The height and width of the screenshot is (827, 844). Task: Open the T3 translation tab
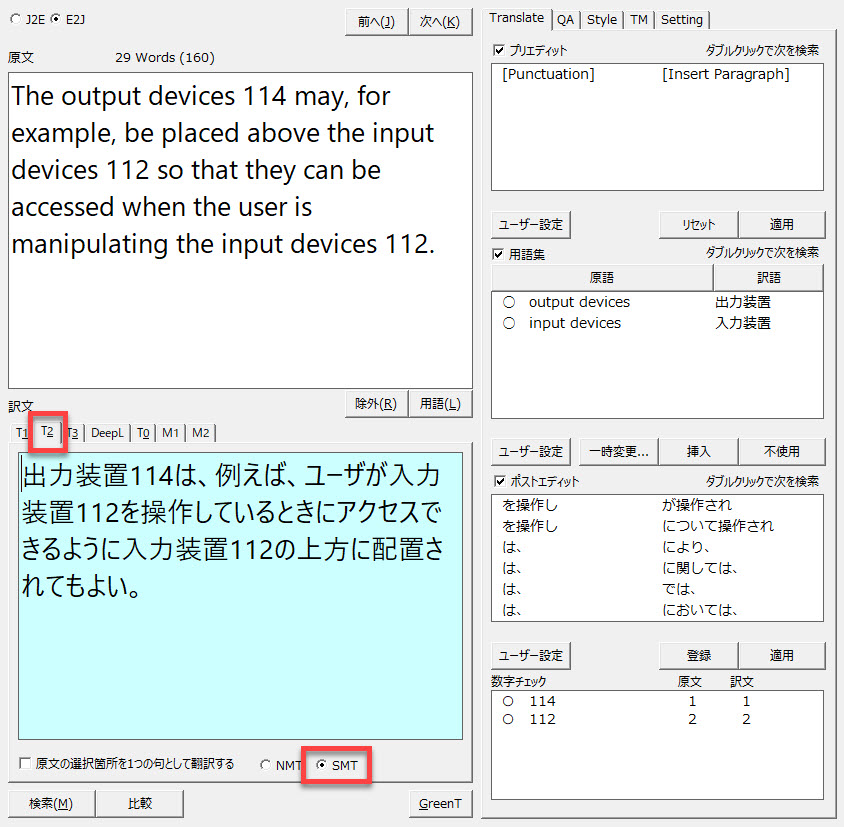coord(72,433)
